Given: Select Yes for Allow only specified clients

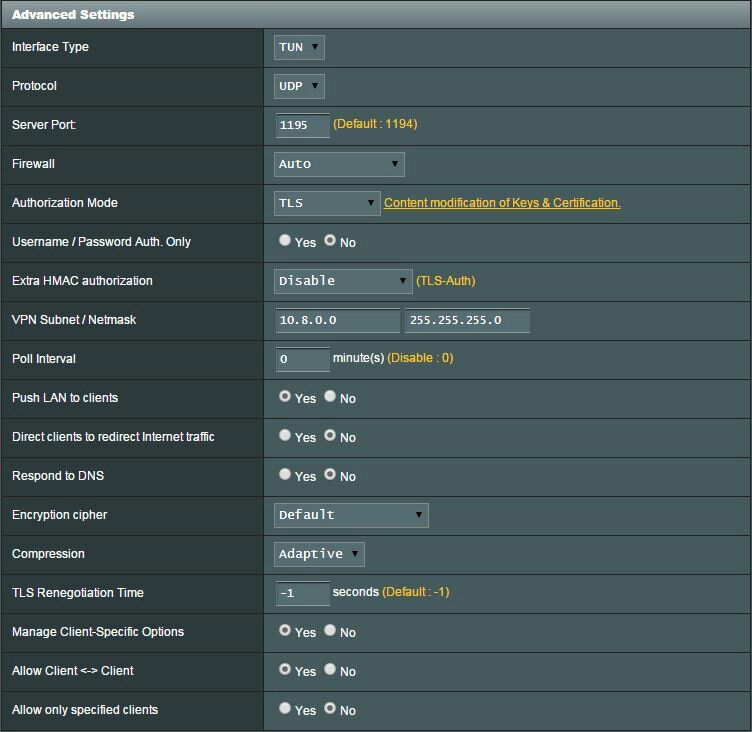Looking at the screenshot, I should pyautogui.click(x=285, y=708).
